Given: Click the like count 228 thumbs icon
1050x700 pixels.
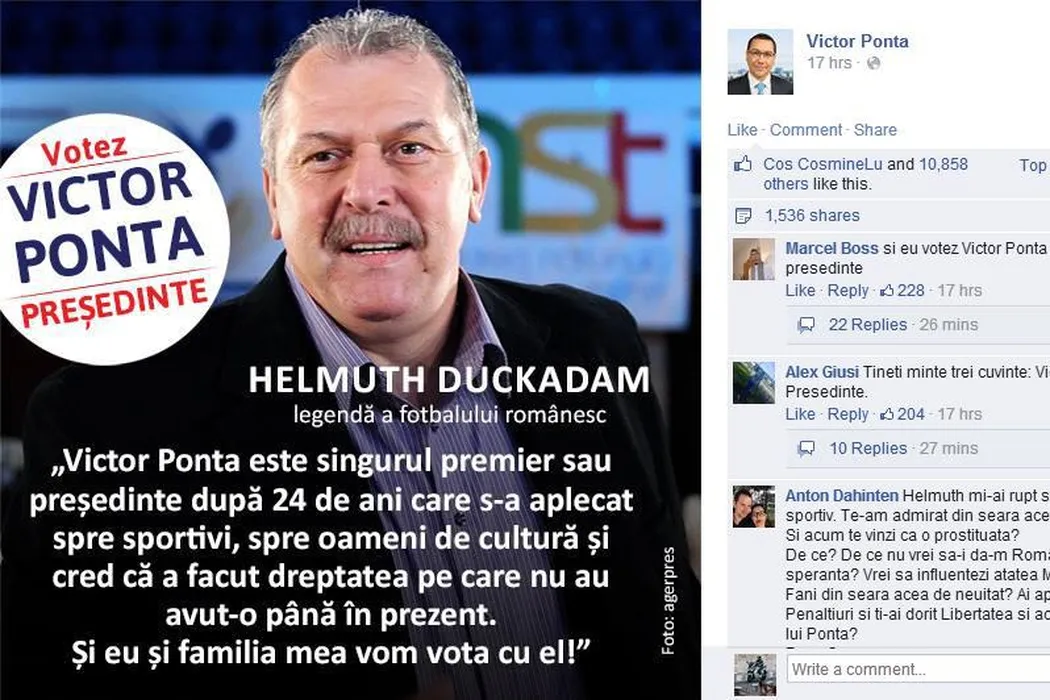Looking at the screenshot, I should tap(887, 291).
